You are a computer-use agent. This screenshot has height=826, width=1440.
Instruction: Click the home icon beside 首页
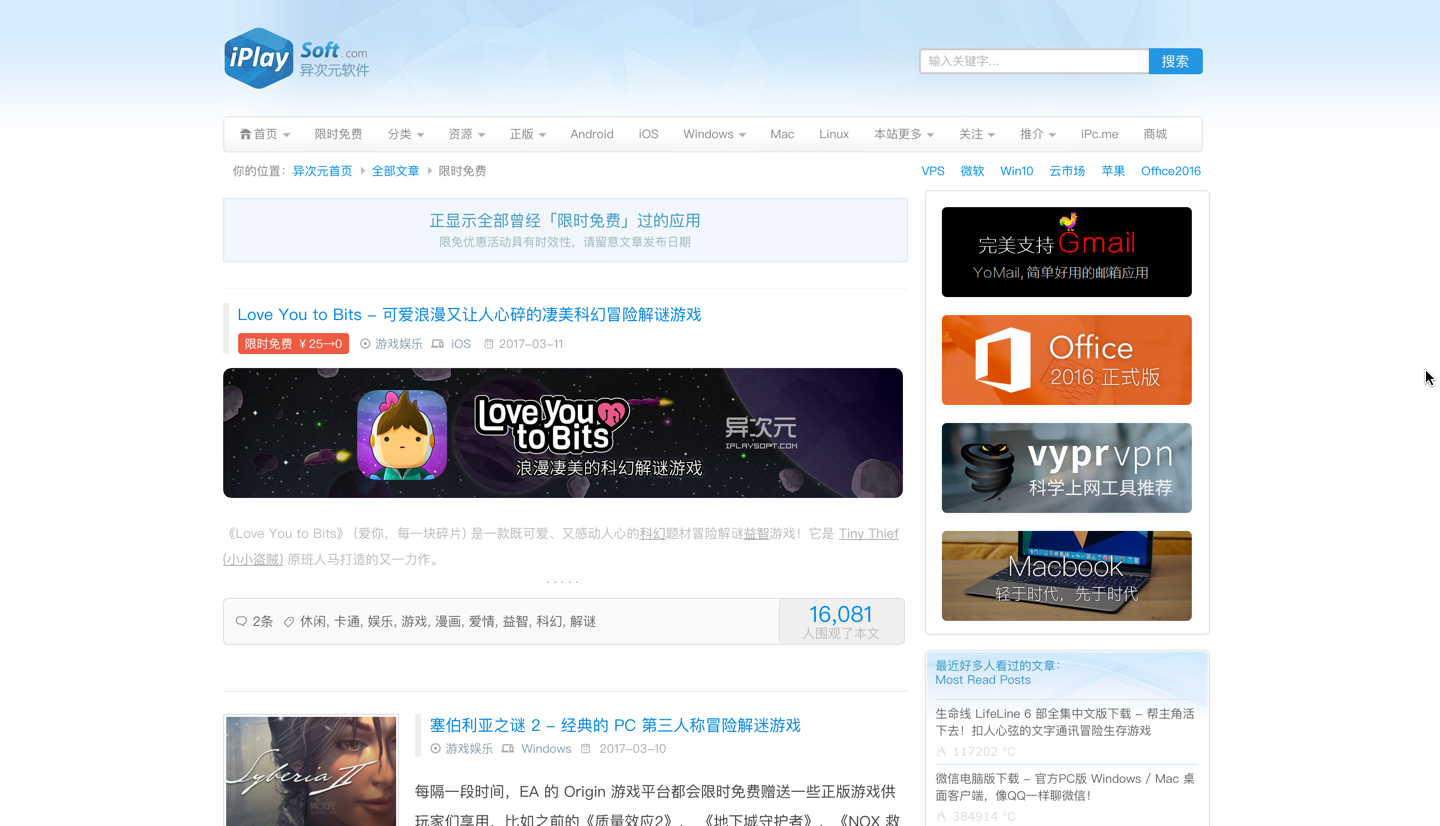(x=245, y=134)
